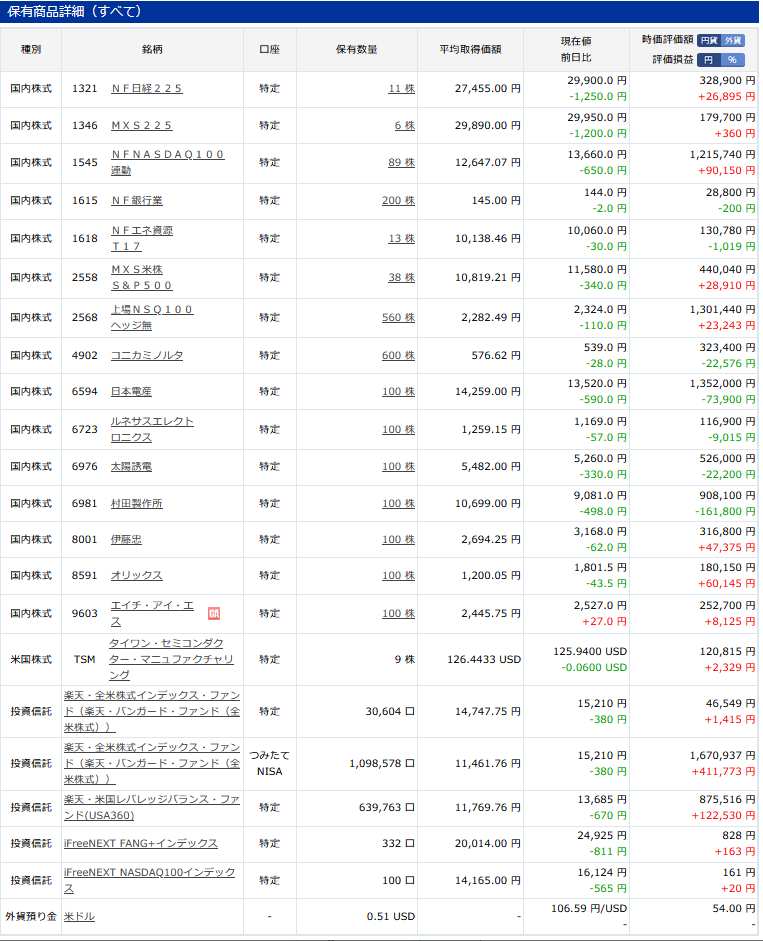
Task: Click つみたてNISA account cell
Action: [x=270, y=763]
